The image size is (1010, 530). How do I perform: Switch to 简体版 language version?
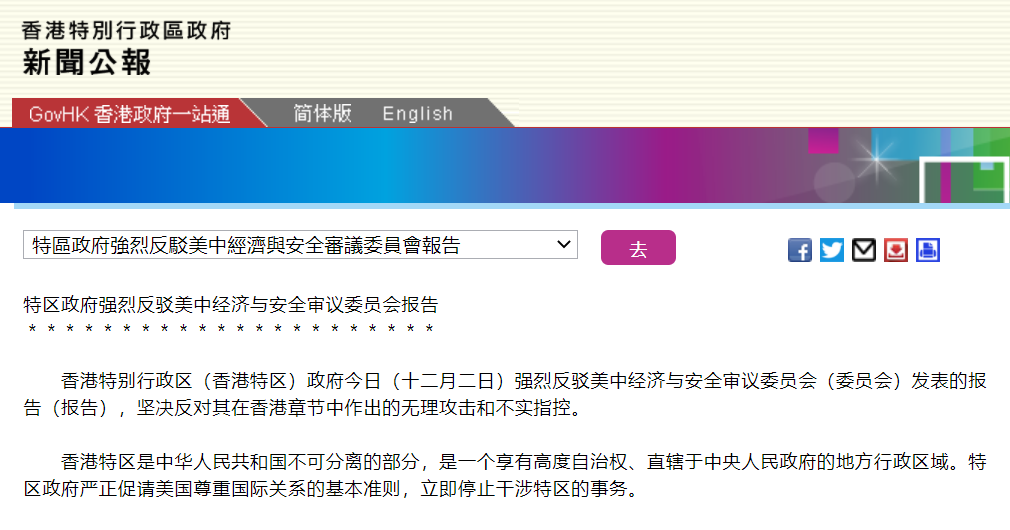322,114
